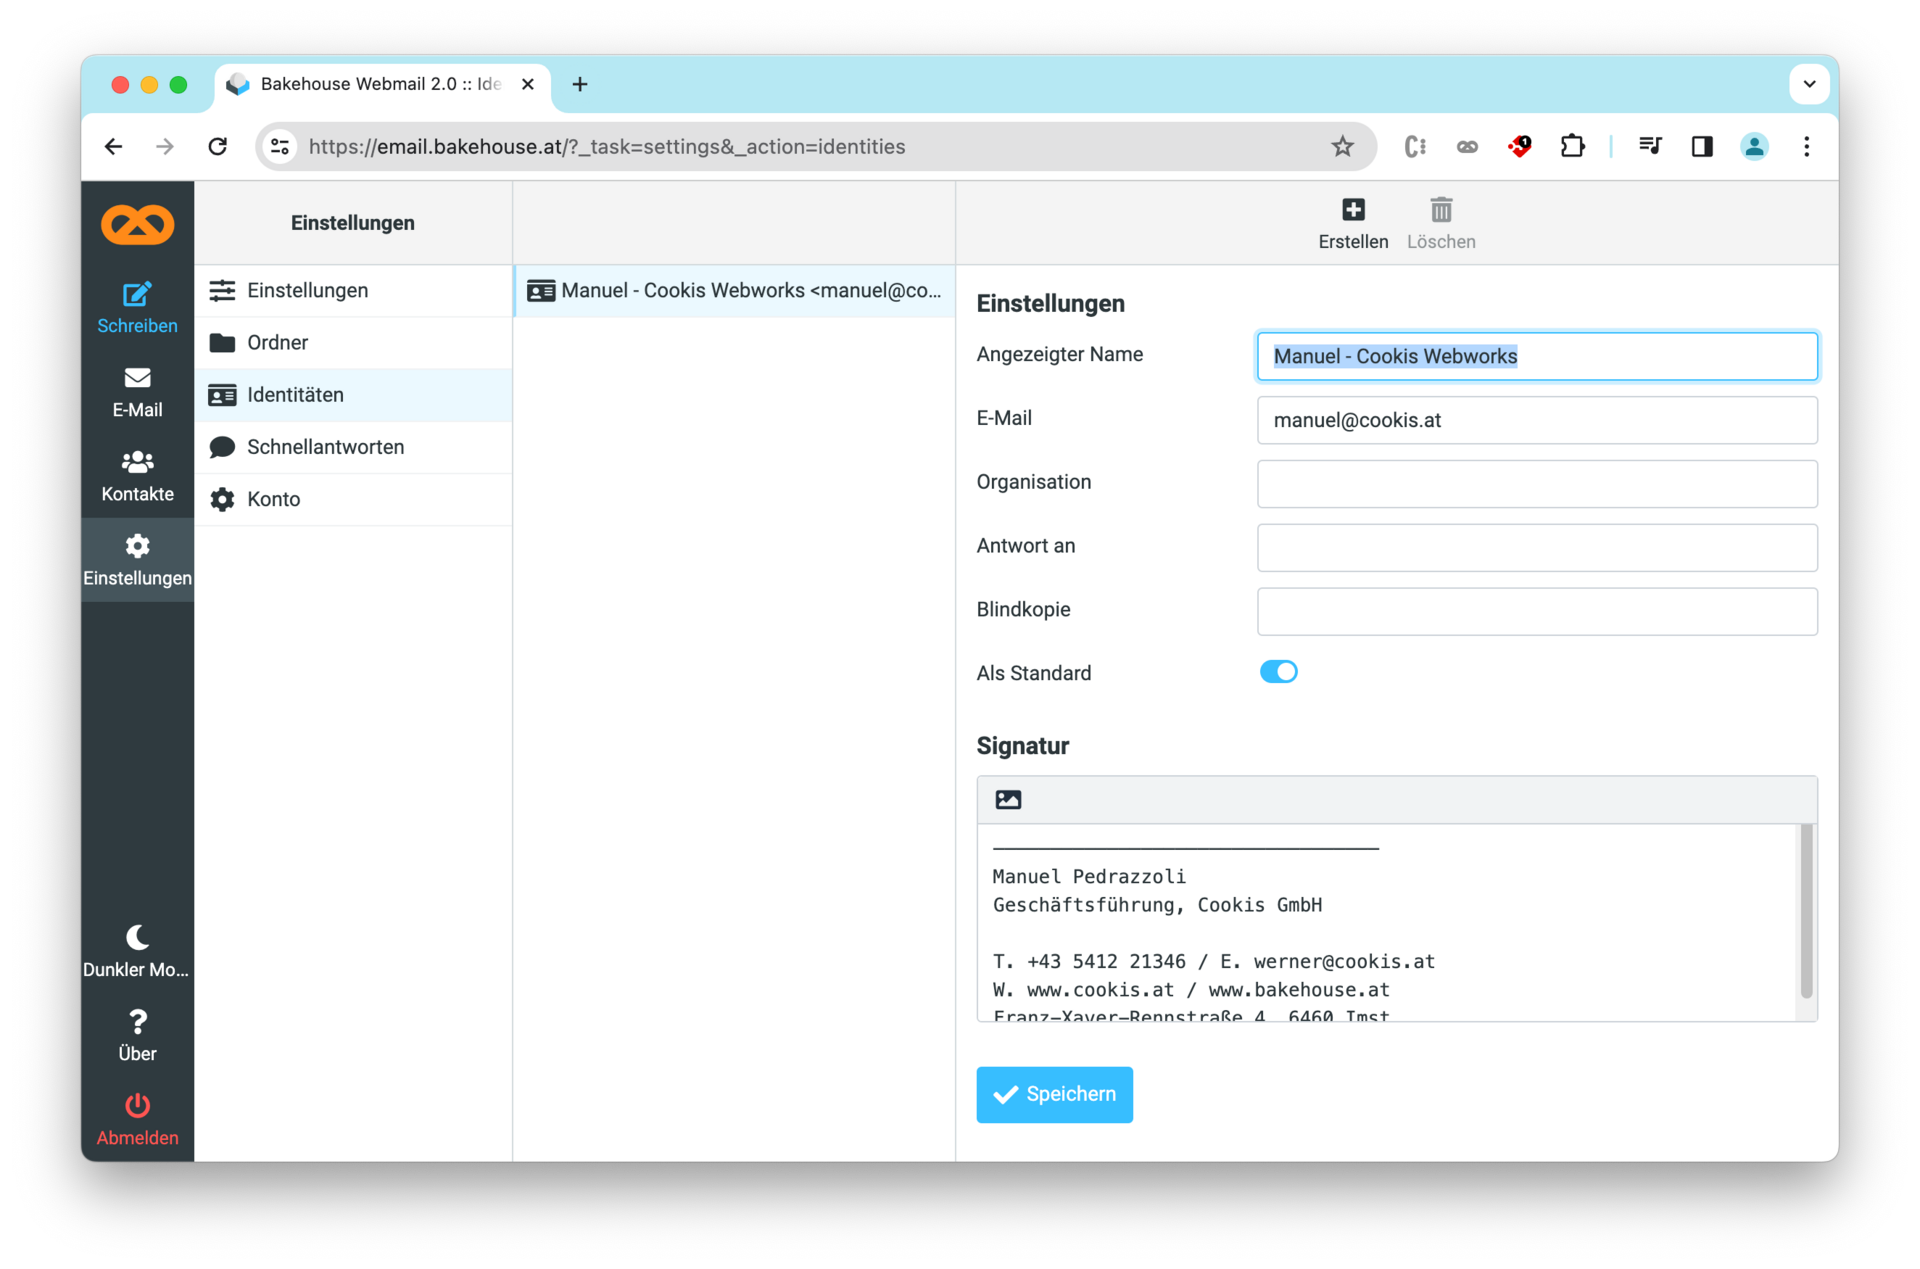Bookmark the page with star icon
Image resolution: width=1920 pixels, height=1269 pixels.
click(1342, 147)
